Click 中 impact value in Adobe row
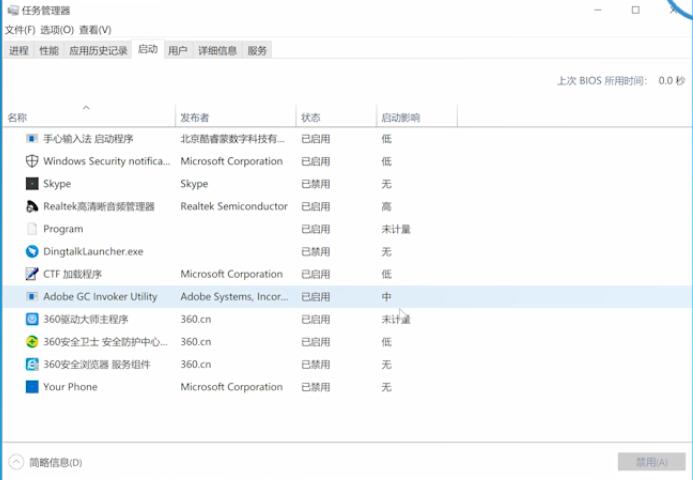 (386, 297)
